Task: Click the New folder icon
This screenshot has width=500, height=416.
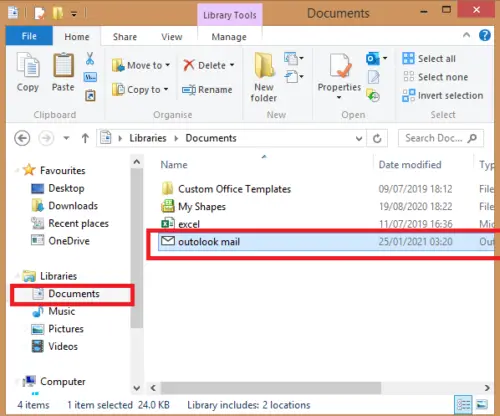Action: pyautogui.click(x=264, y=65)
